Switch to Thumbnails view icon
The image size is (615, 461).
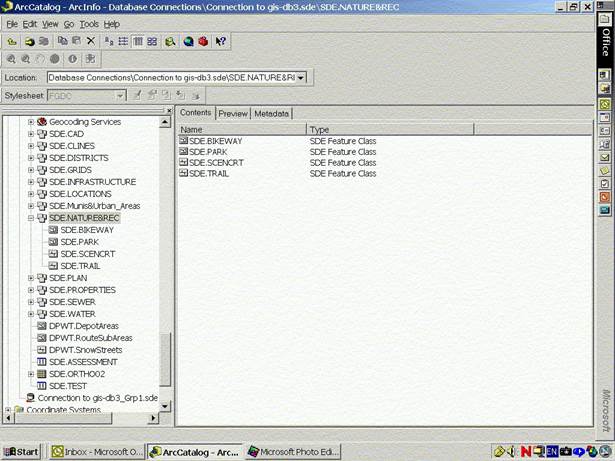[x=152, y=41]
